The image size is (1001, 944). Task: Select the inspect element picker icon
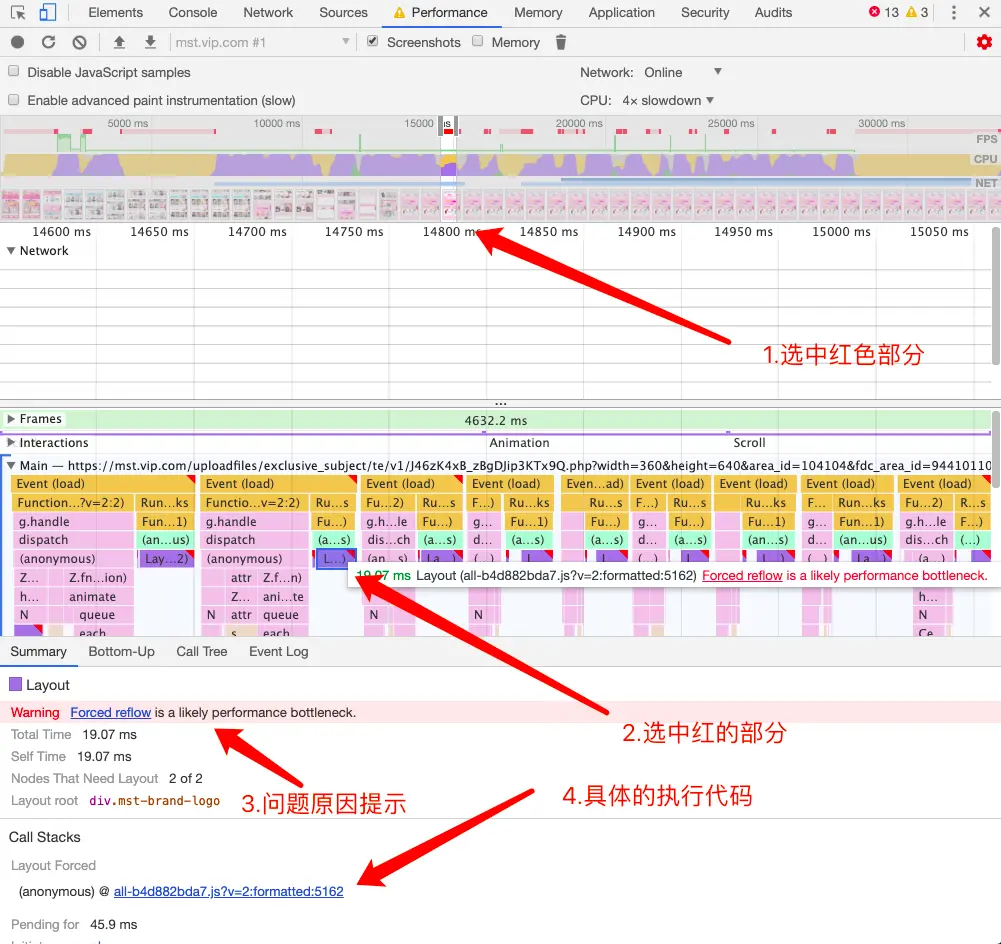[18, 12]
